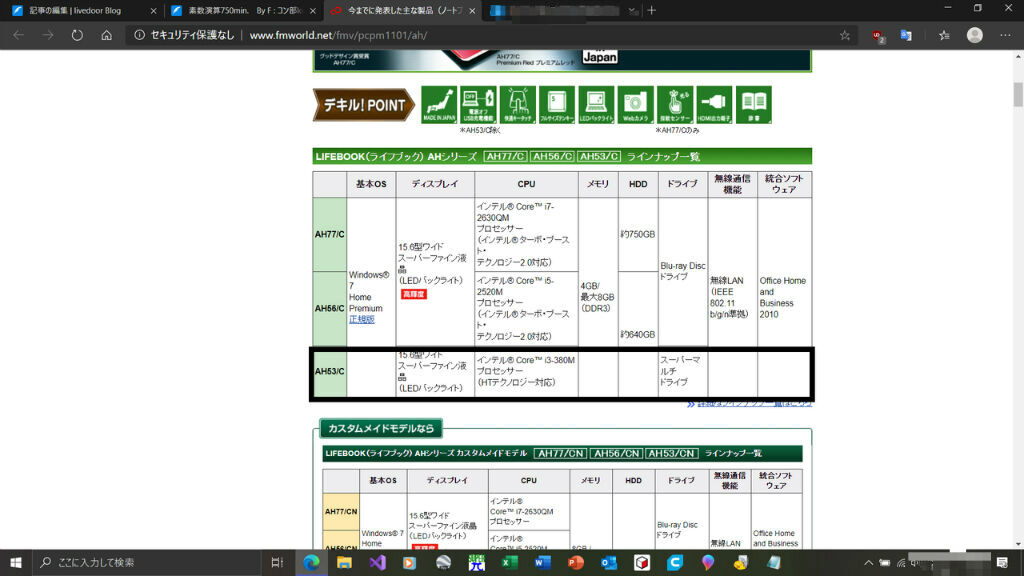View site security info icon

point(139,35)
